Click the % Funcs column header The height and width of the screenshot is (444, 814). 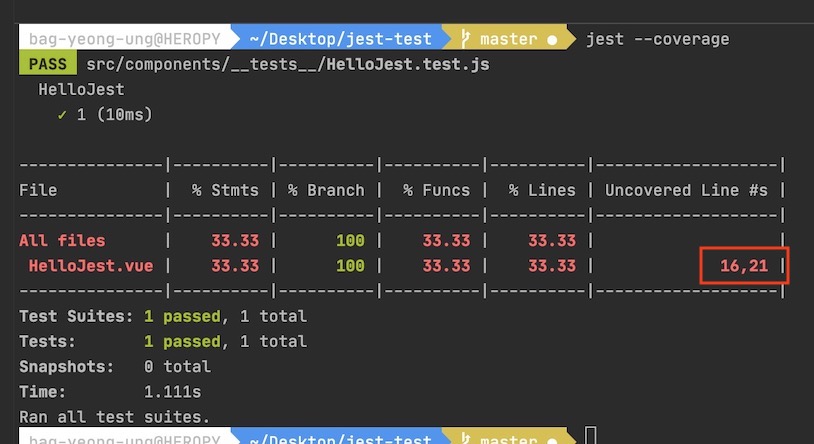click(436, 190)
